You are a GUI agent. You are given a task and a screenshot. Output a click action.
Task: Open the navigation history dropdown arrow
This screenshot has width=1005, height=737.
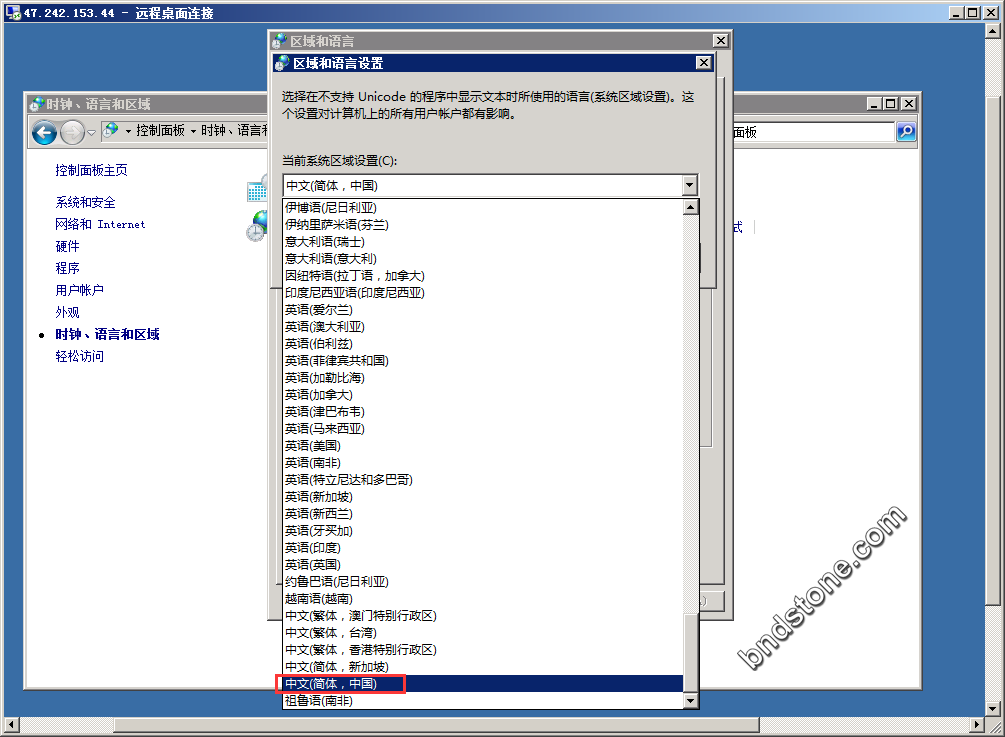92,132
